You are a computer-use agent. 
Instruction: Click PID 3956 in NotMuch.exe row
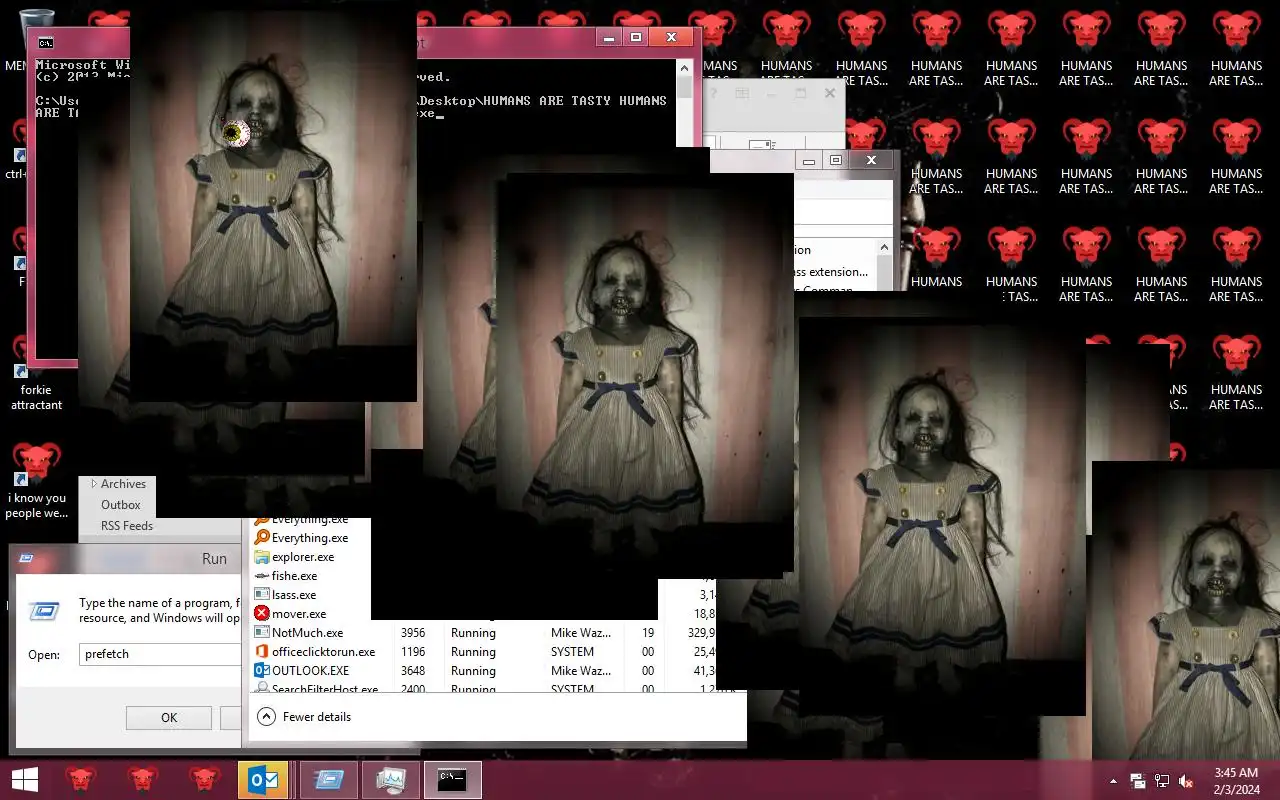[413, 633]
